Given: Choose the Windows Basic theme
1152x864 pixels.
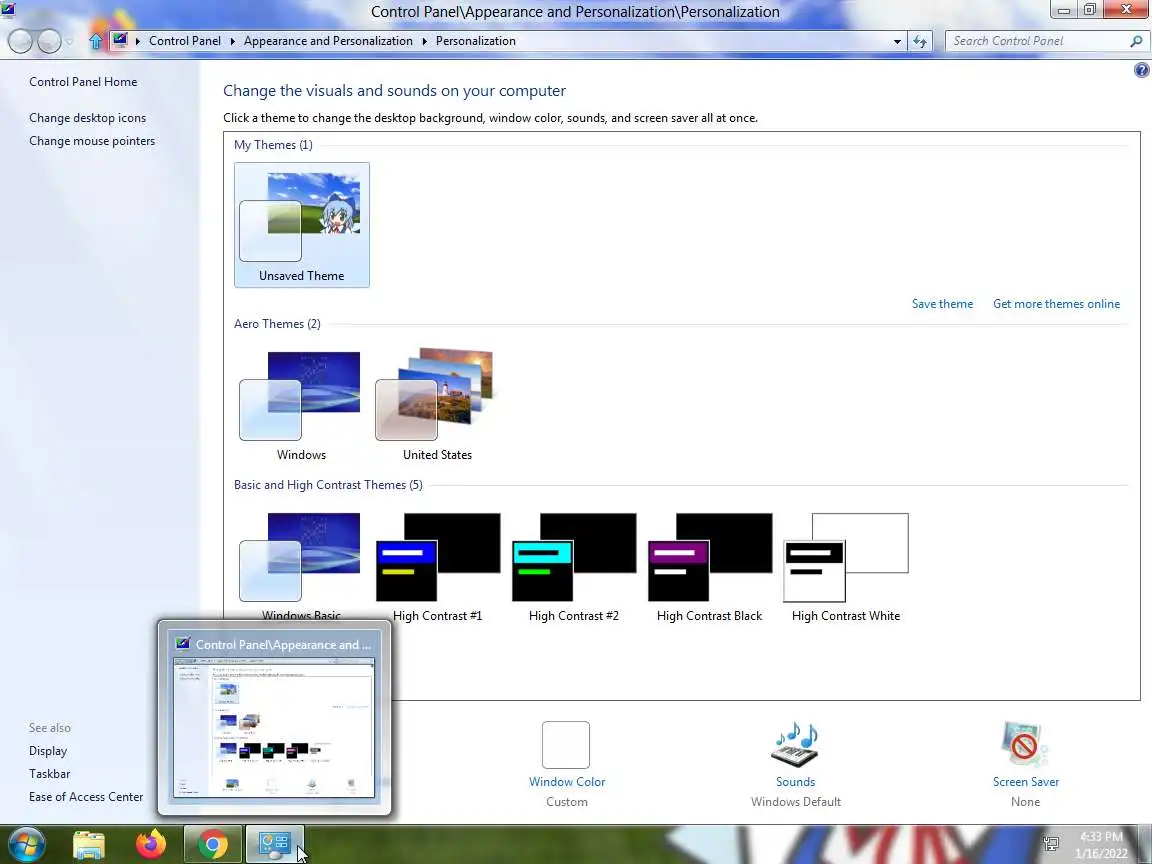Looking at the screenshot, I should 301,566.
